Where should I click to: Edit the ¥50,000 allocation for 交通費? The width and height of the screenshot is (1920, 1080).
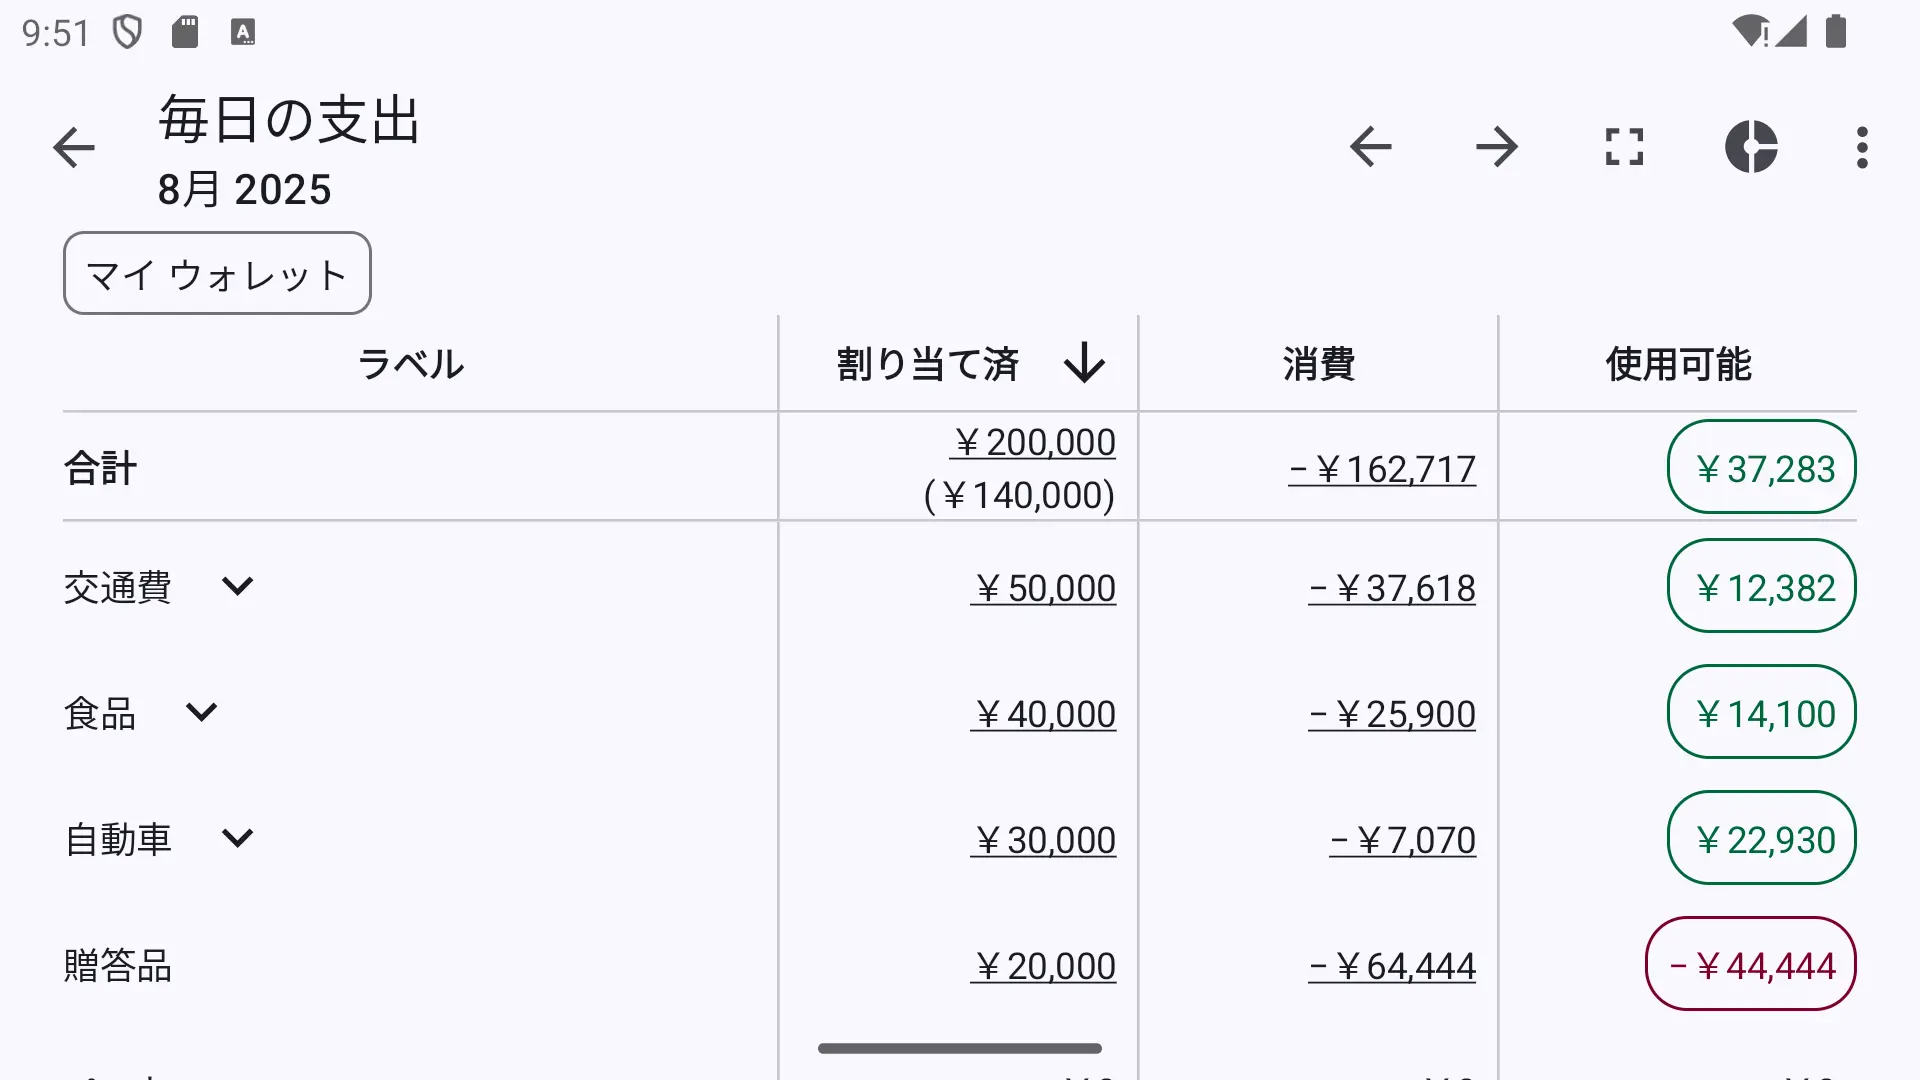pyautogui.click(x=1043, y=588)
